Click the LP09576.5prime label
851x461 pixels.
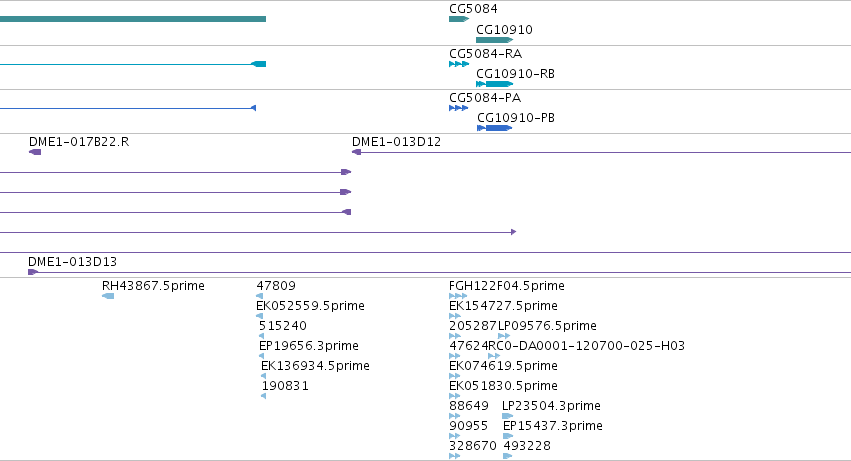pyautogui.click(x=547, y=326)
